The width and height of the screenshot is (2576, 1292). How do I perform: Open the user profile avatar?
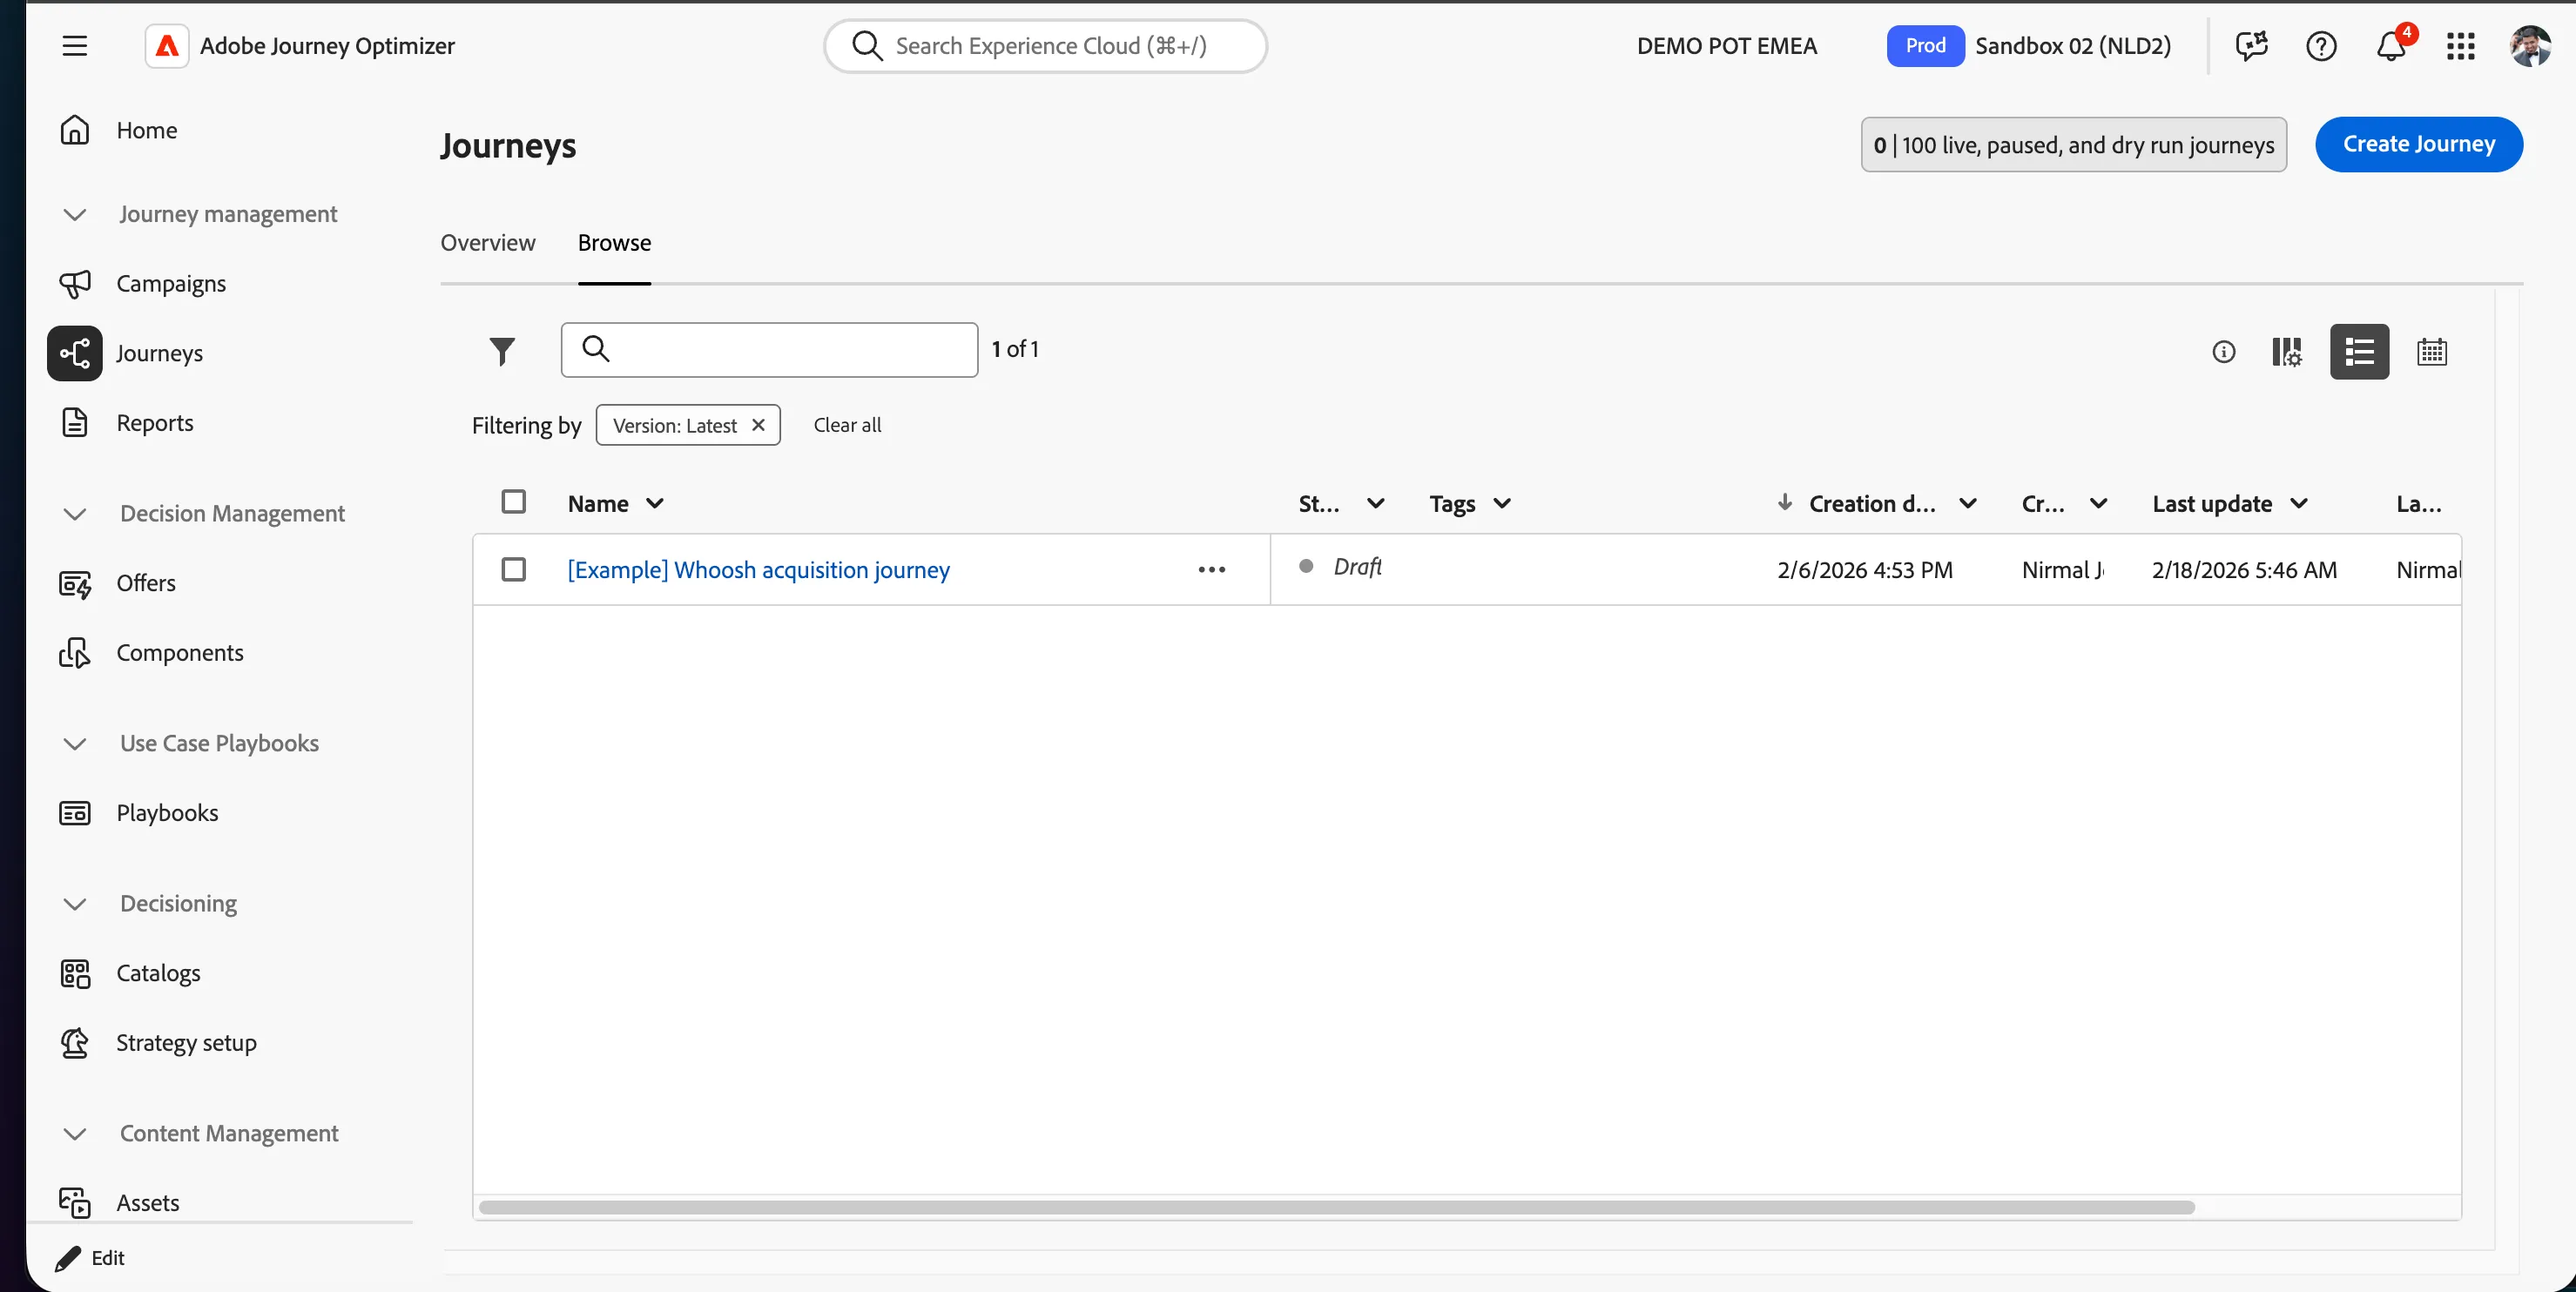click(x=2530, y=46)
